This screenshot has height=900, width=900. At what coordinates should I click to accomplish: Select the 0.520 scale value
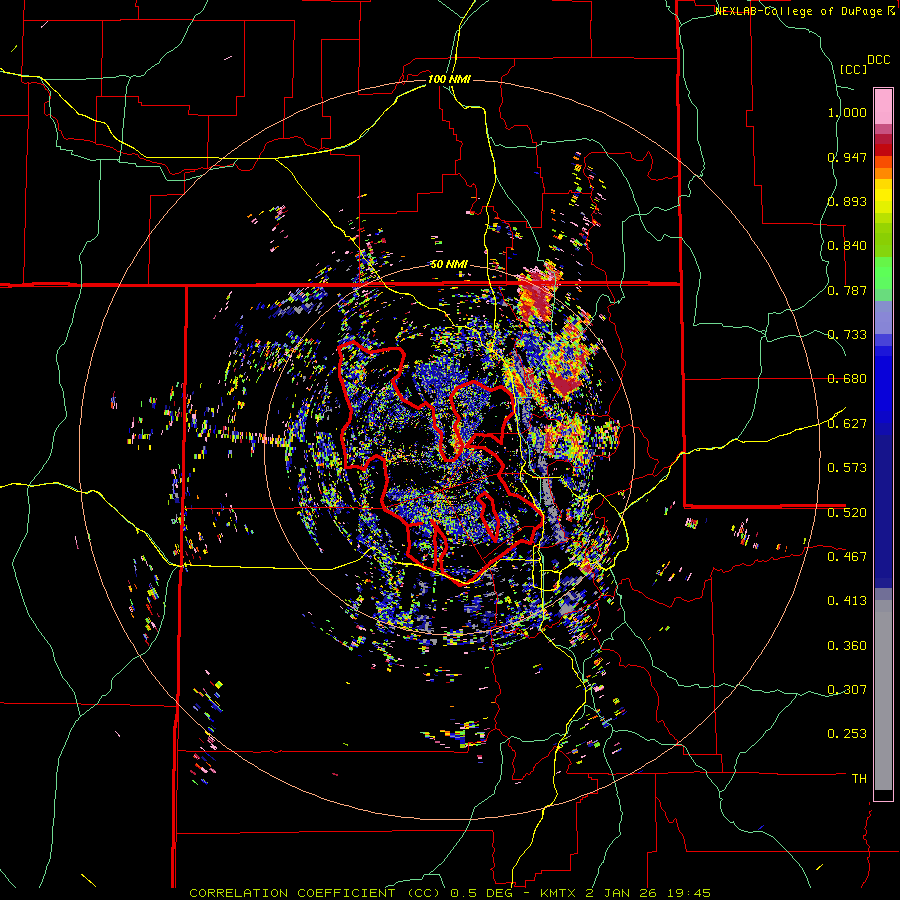[x=847, y=513]
